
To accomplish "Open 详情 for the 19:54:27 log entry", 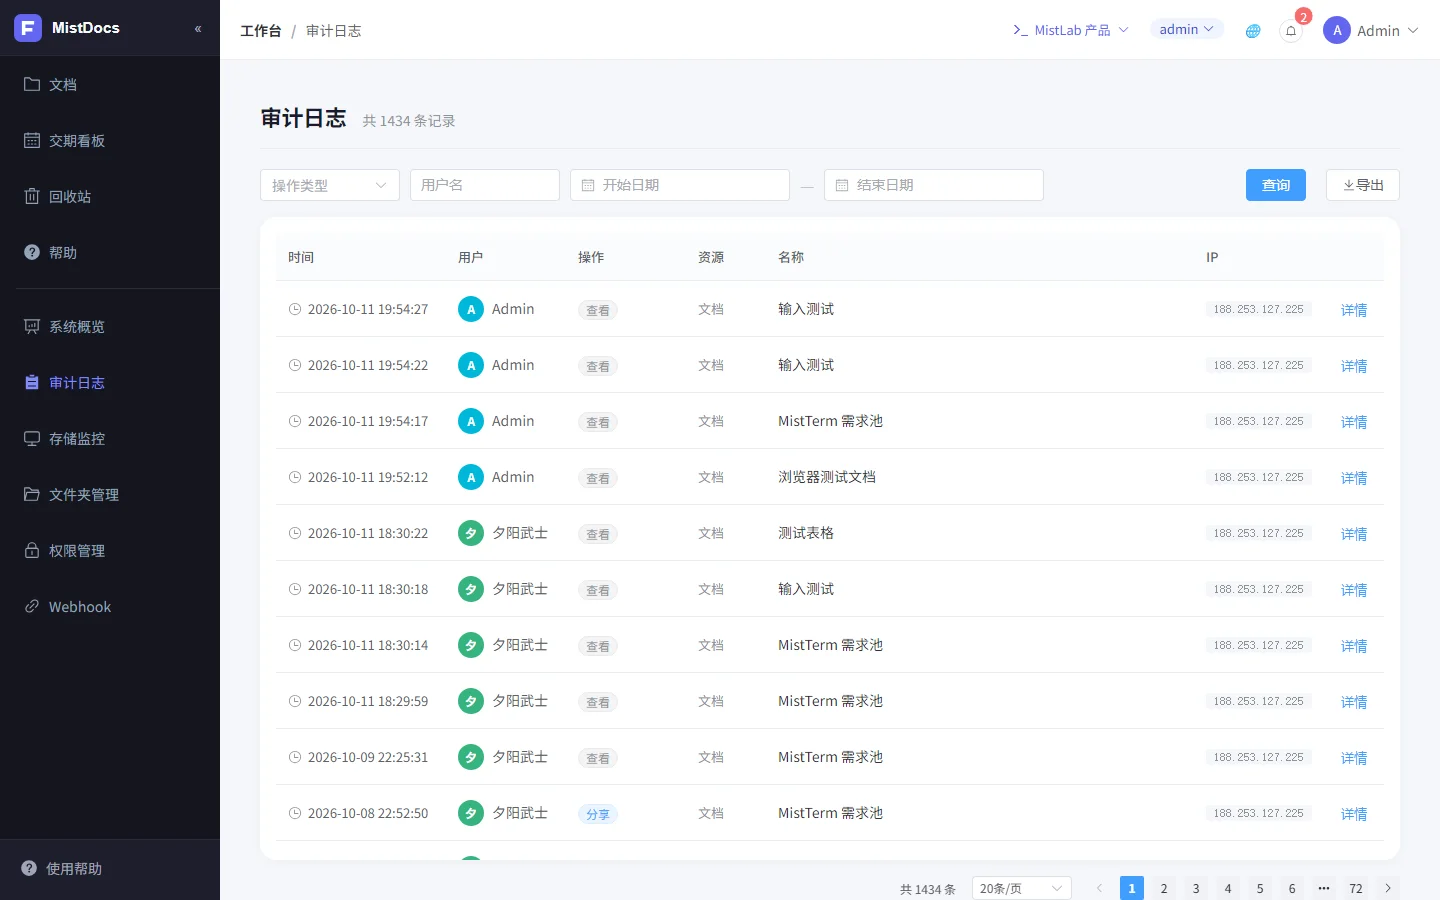I will (x=1354, y=310).
